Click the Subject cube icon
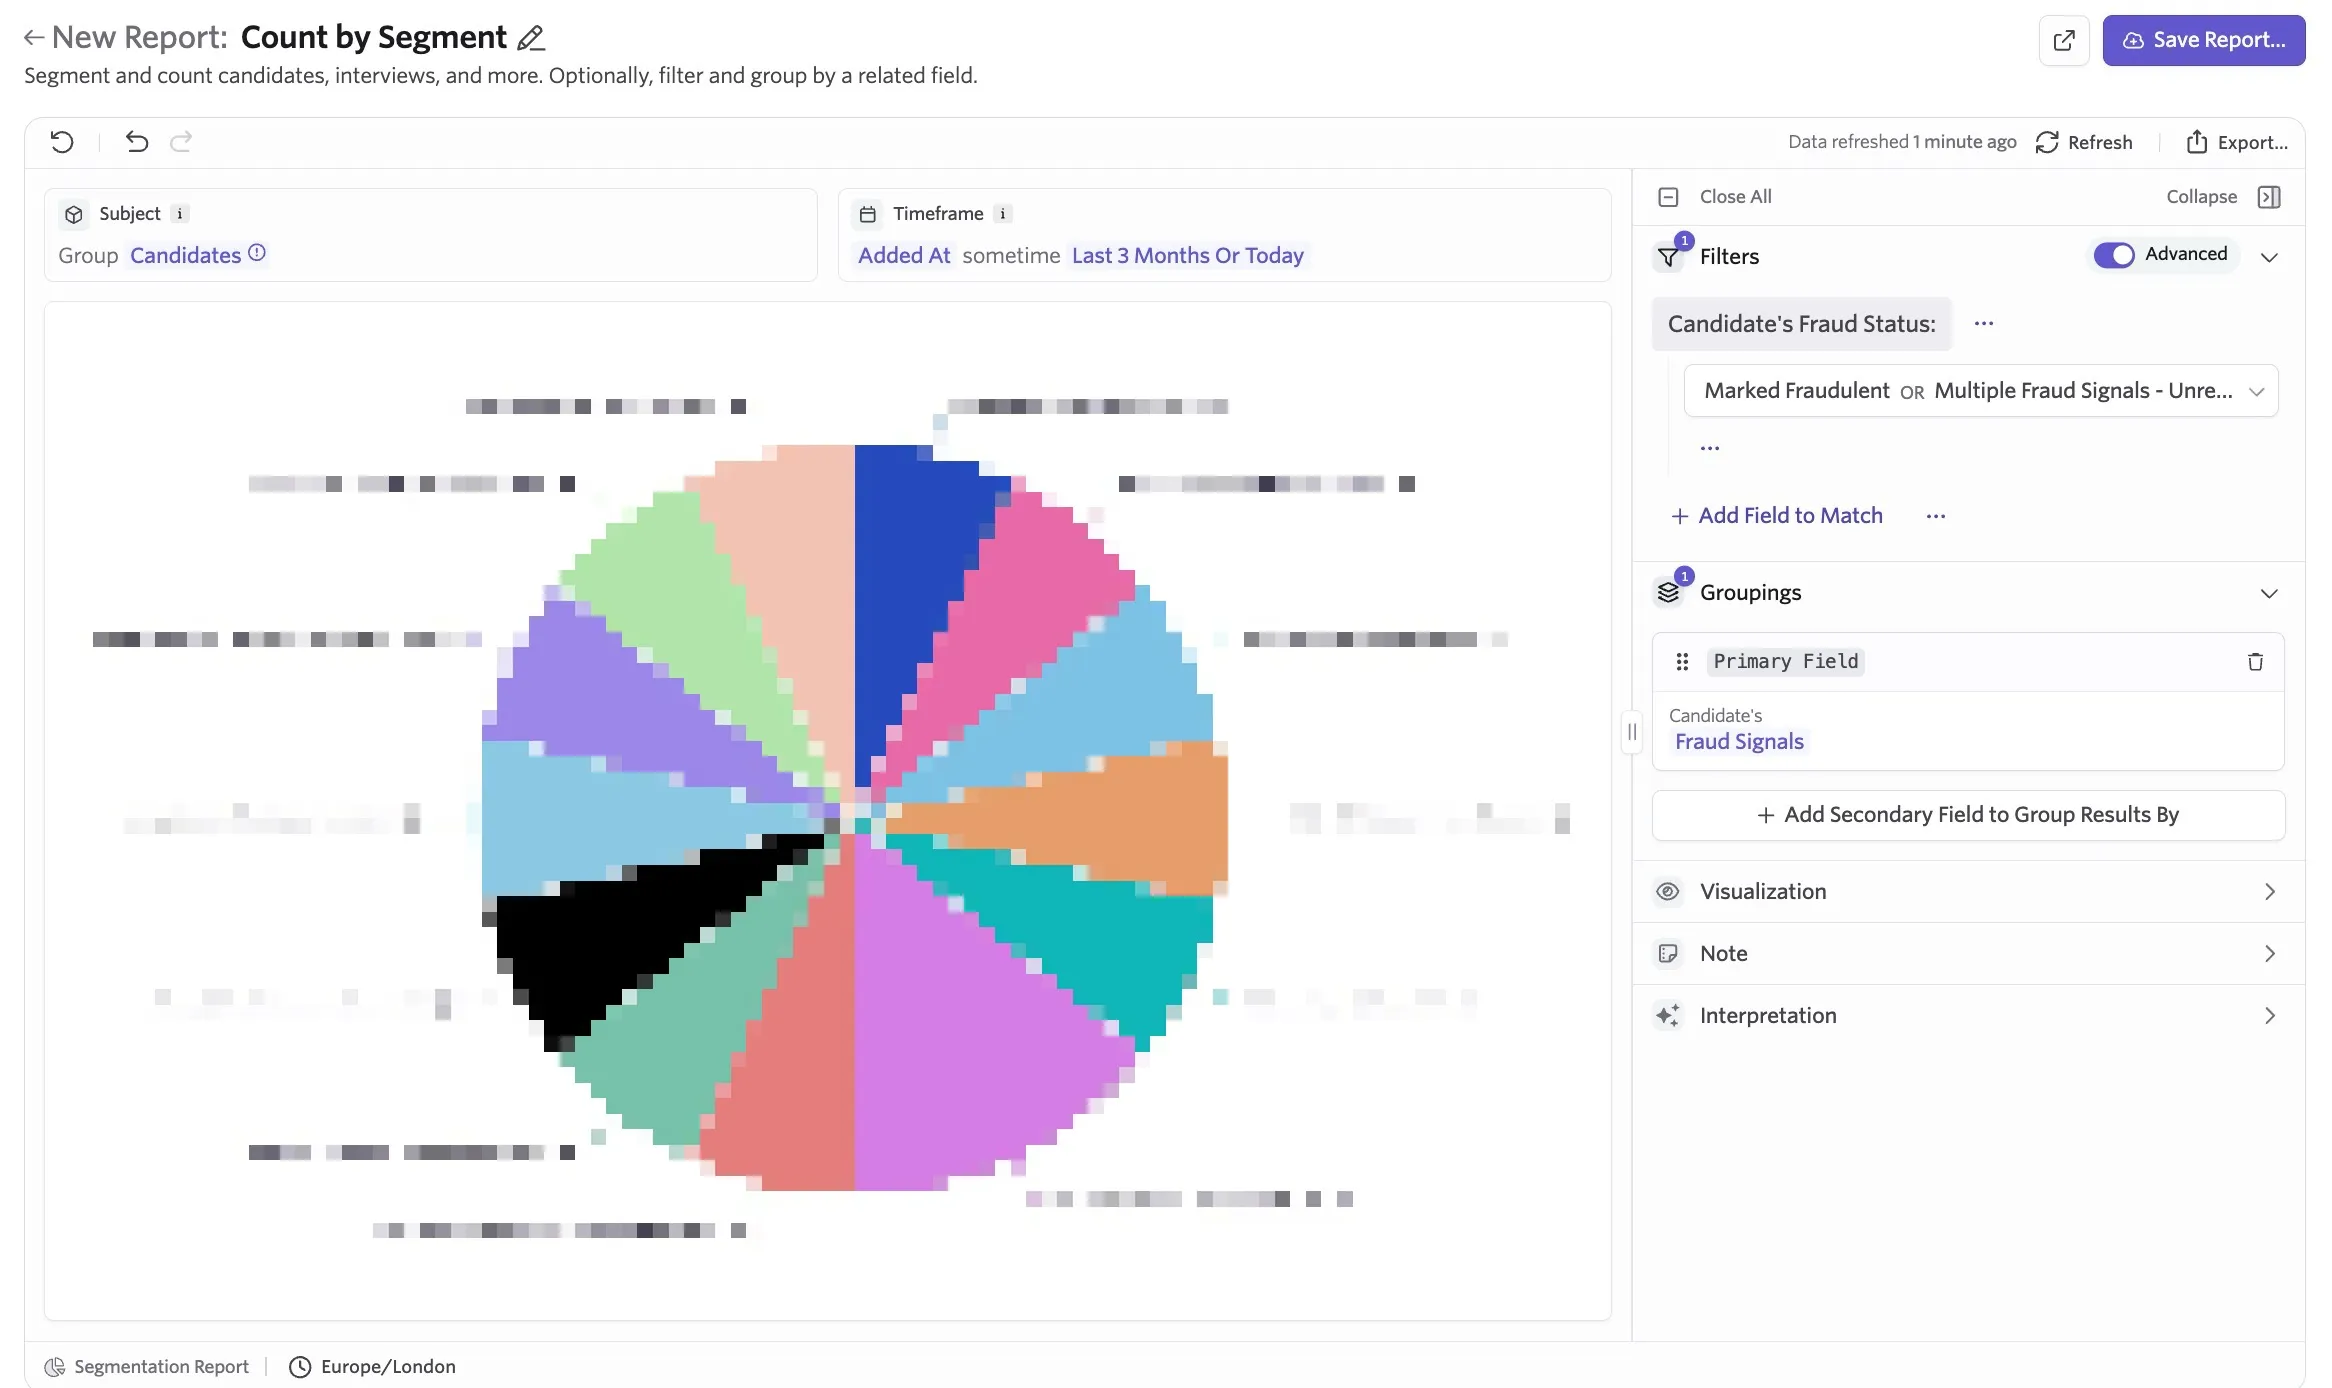The image size is (2332, 1388). click(74, 214)
